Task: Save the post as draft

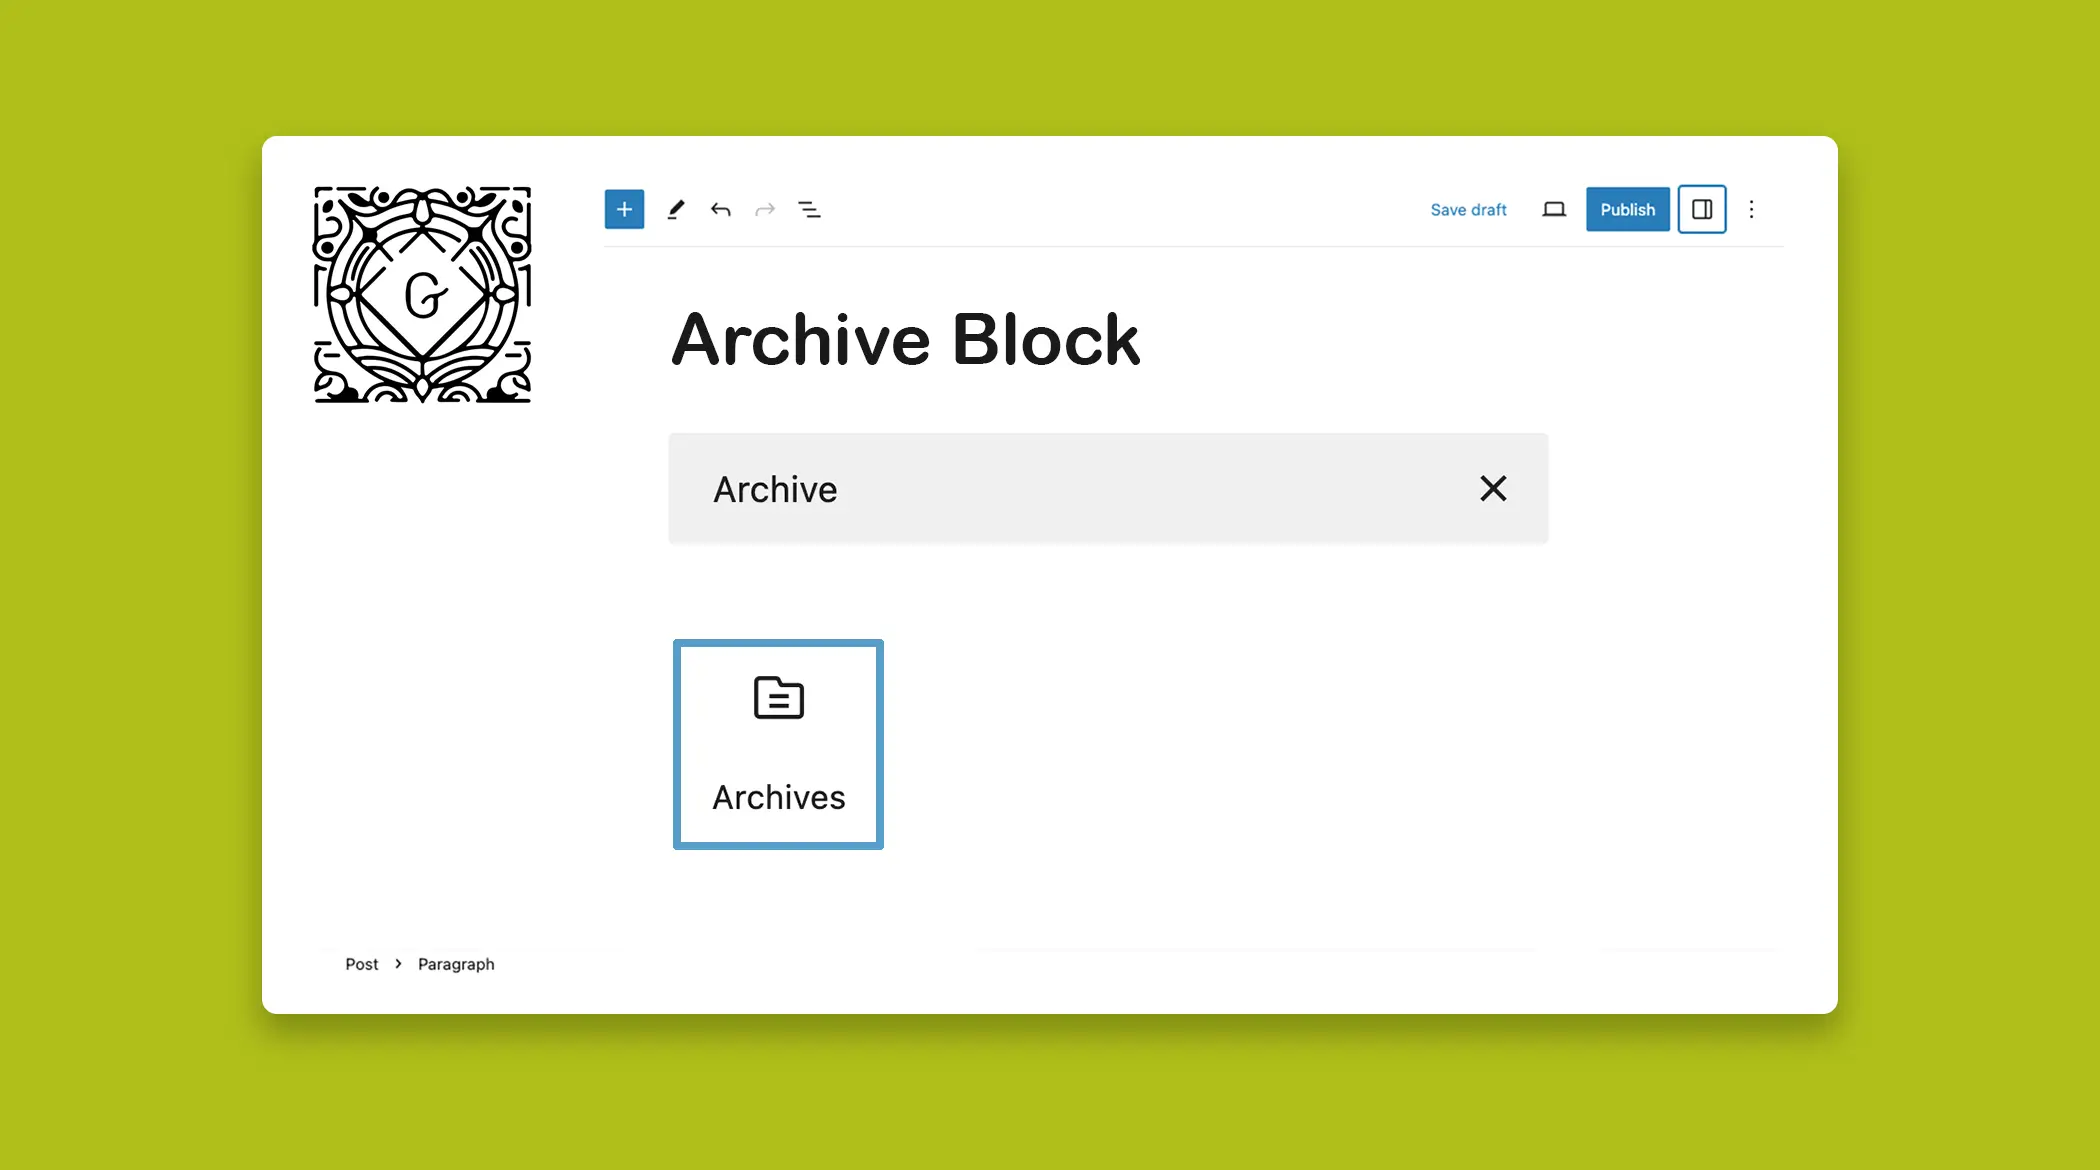Action: (1466, 209)
